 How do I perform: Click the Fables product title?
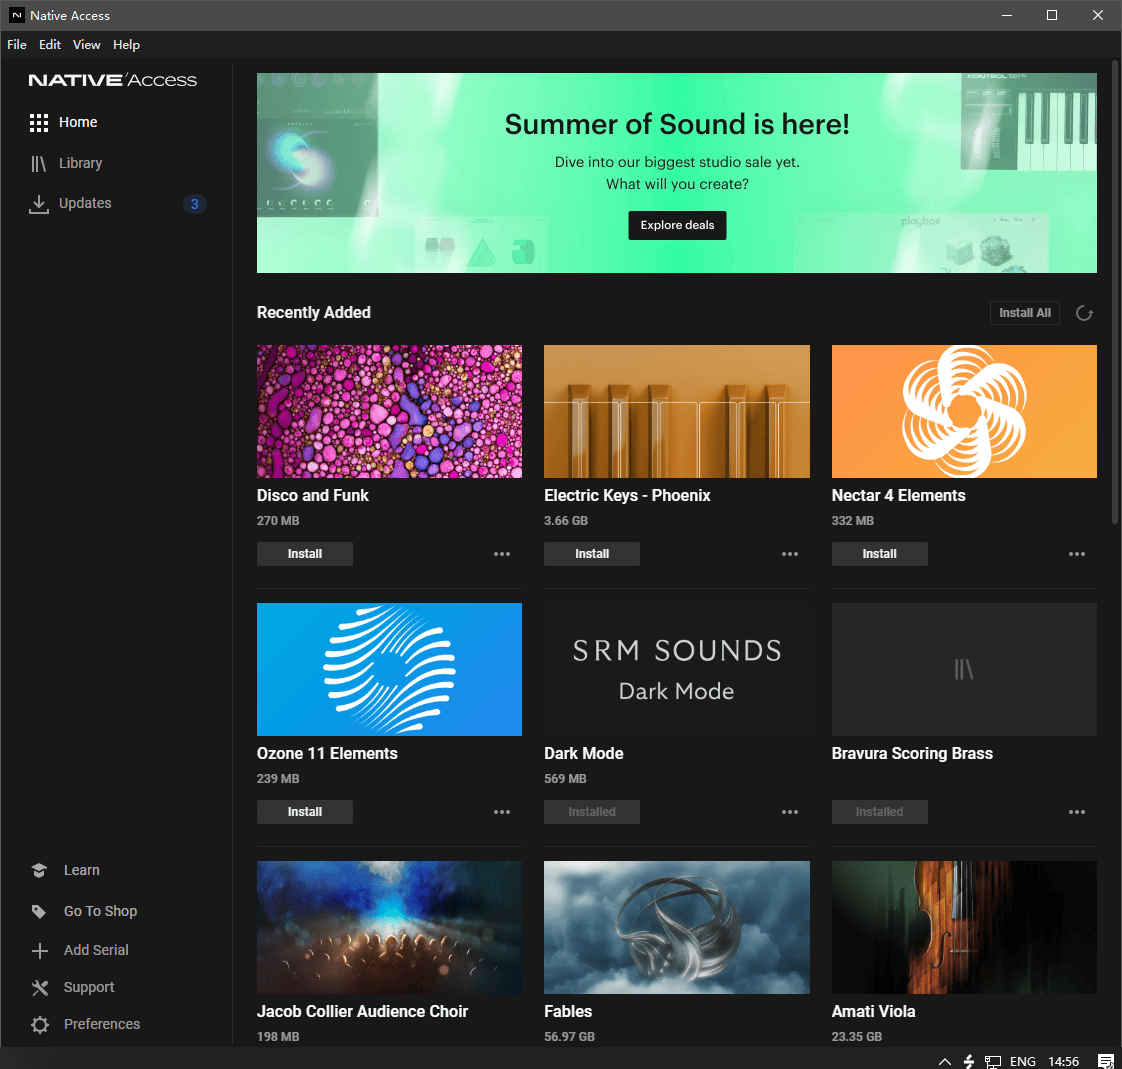568,1012
